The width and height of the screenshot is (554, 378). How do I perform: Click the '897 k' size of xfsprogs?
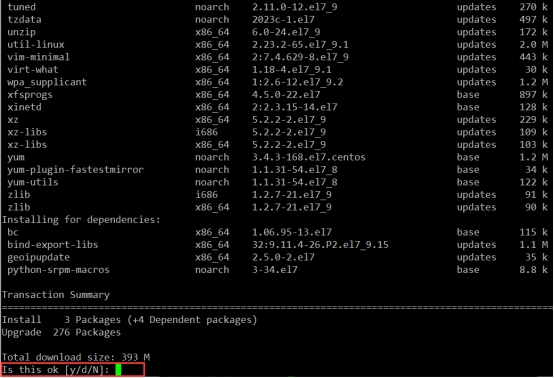click(534, 95)
